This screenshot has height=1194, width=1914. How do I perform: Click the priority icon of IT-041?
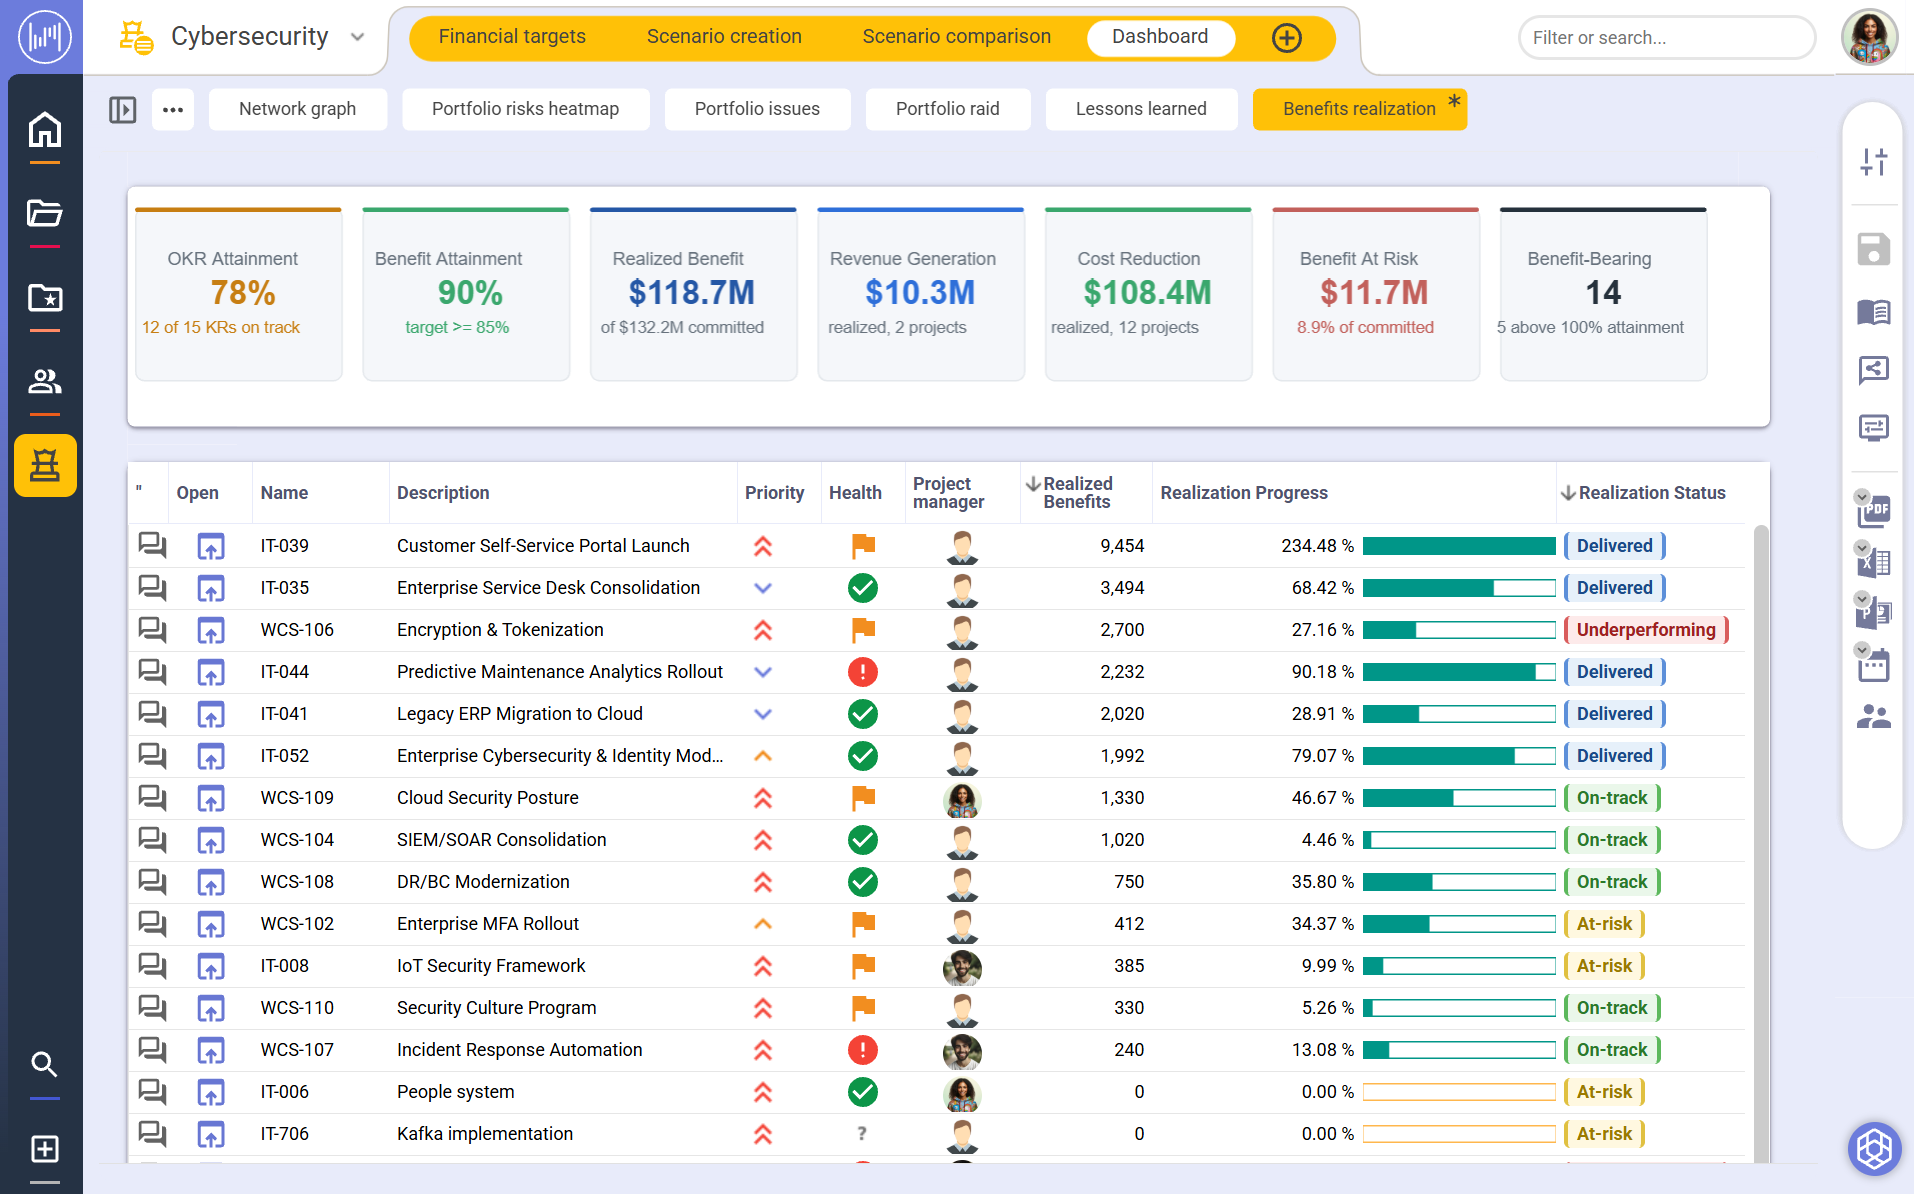[x=763, y=714]
